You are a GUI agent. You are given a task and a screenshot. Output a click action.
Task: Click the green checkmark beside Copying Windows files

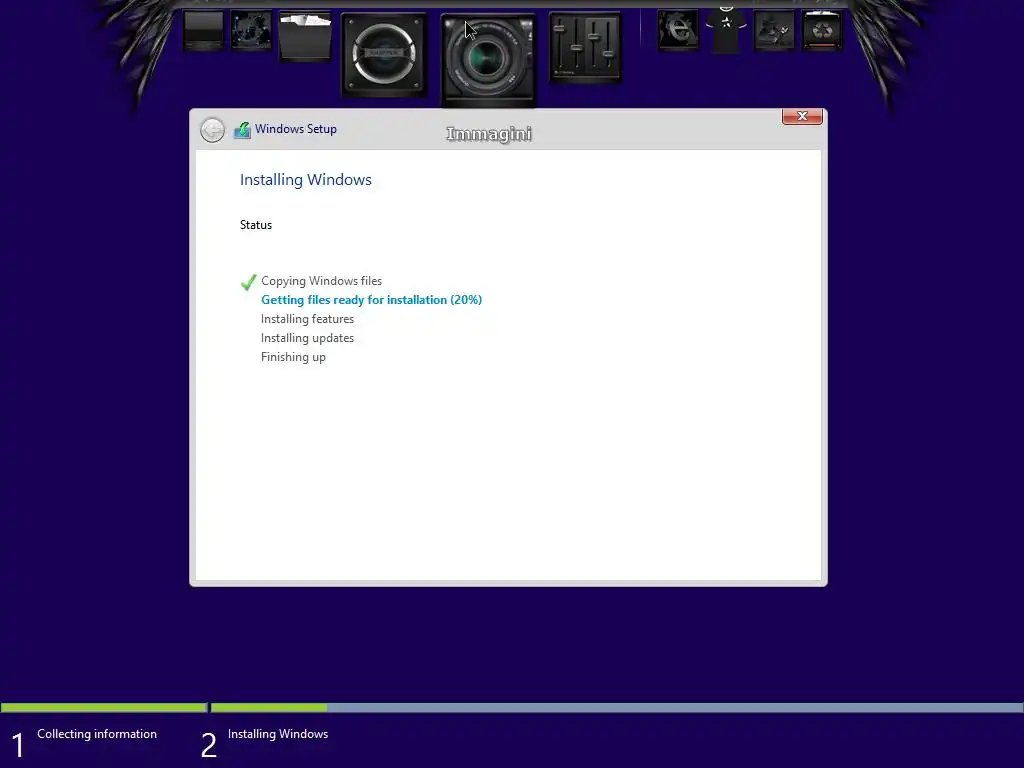click(248, 282)
